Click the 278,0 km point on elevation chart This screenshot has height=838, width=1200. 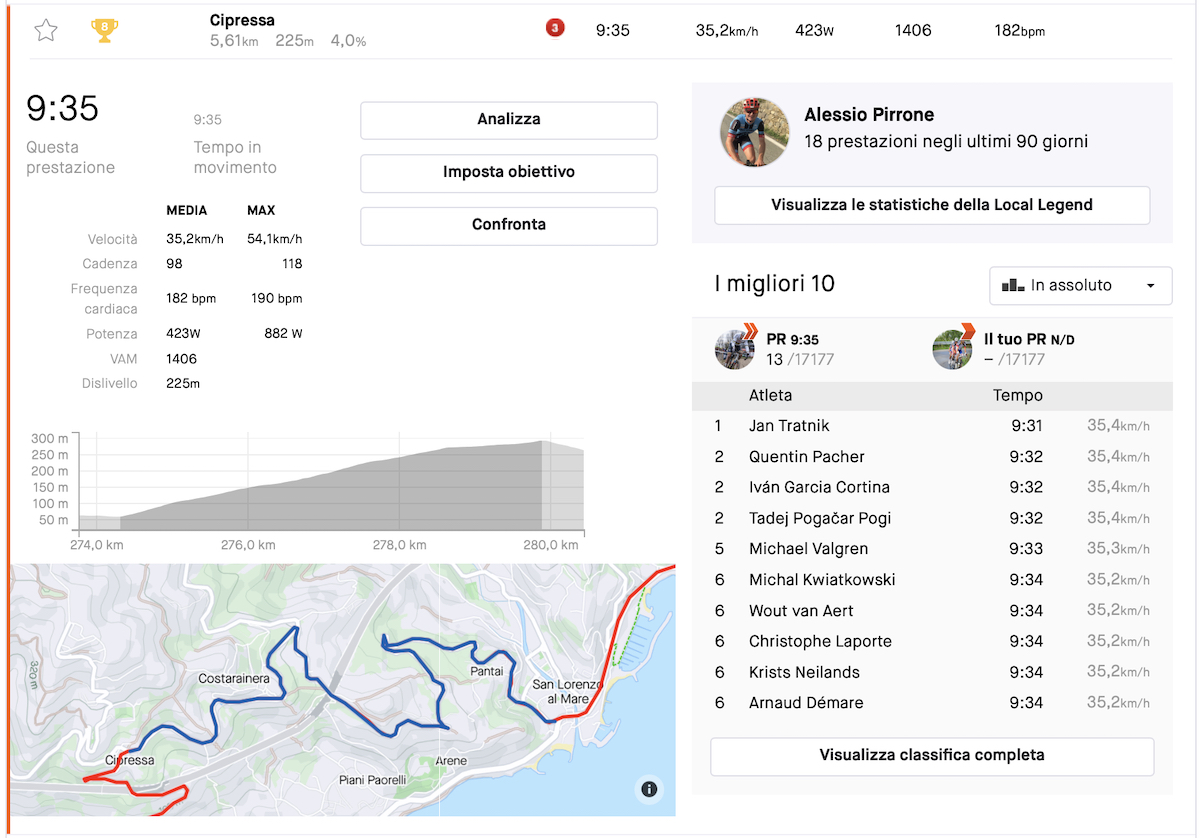click(x=399, y=545)
